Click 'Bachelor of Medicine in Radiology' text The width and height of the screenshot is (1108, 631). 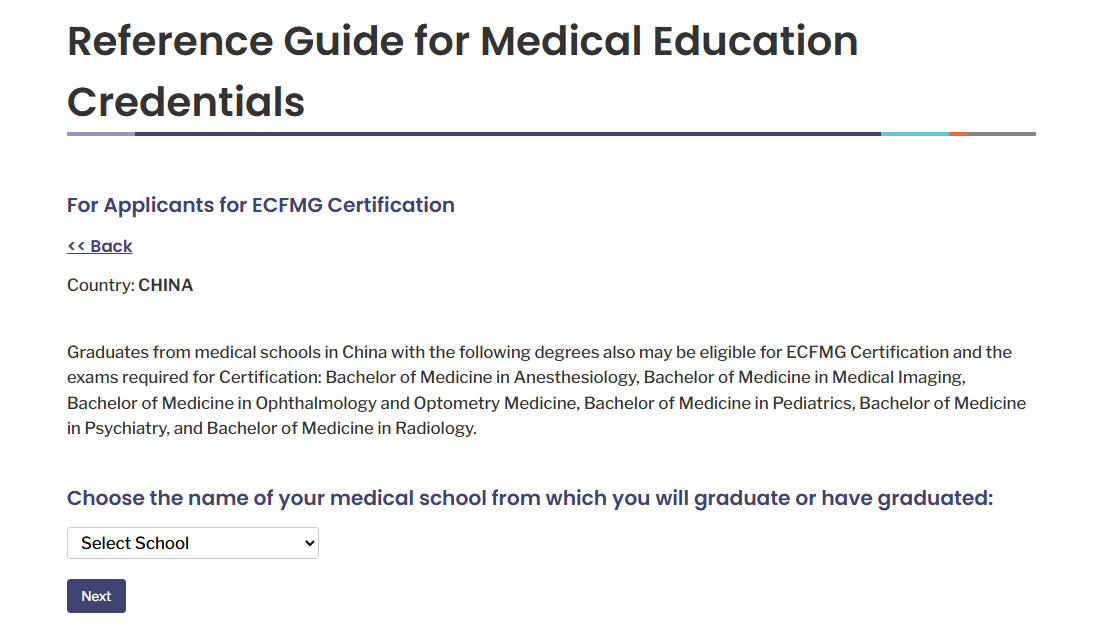(x=341, y=428)
